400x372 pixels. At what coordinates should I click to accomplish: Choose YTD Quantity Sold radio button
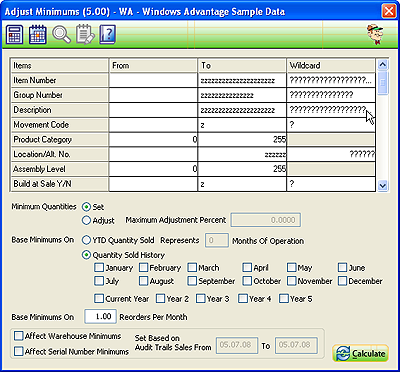tap(86, 240)
